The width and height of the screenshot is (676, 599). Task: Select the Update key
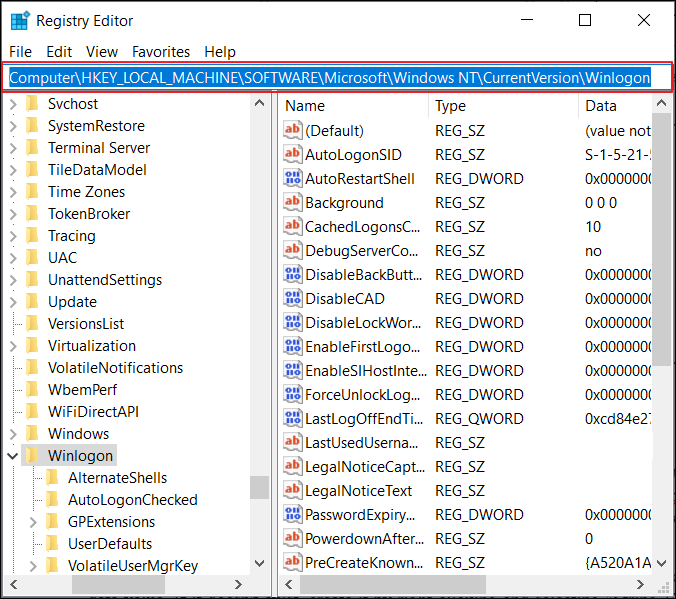coord(72,302)
